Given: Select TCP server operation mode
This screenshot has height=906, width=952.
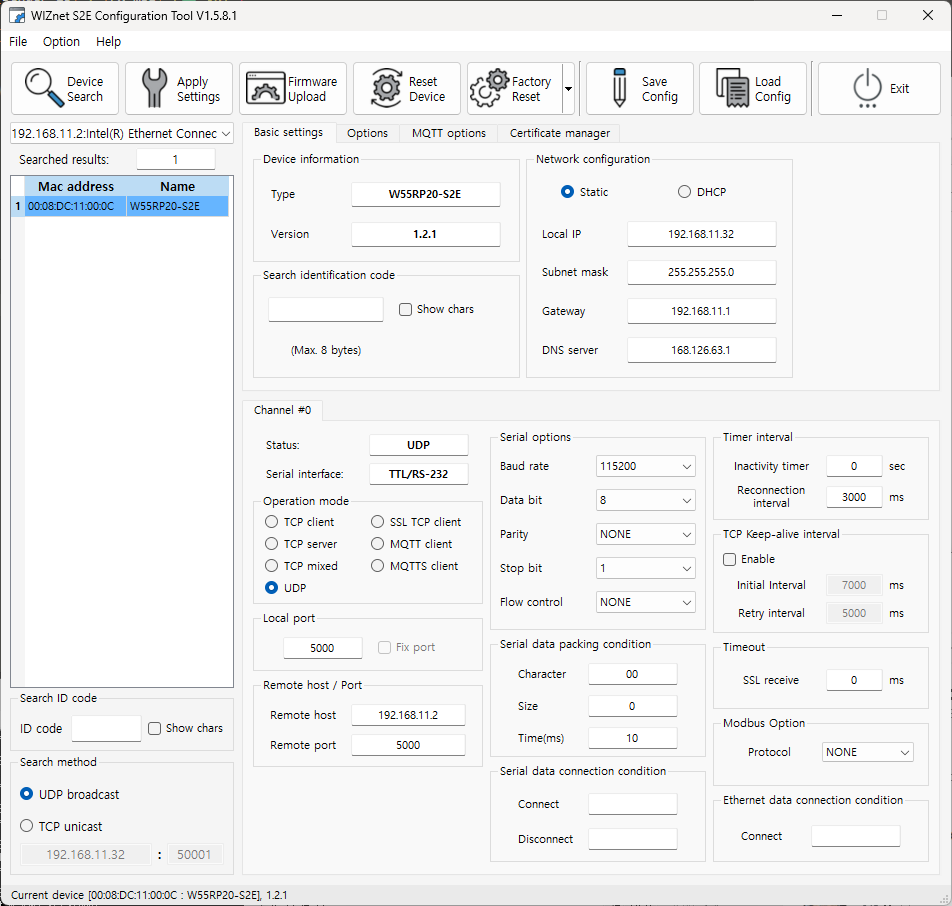Looking at the screenshot, I should coord(272,544).
